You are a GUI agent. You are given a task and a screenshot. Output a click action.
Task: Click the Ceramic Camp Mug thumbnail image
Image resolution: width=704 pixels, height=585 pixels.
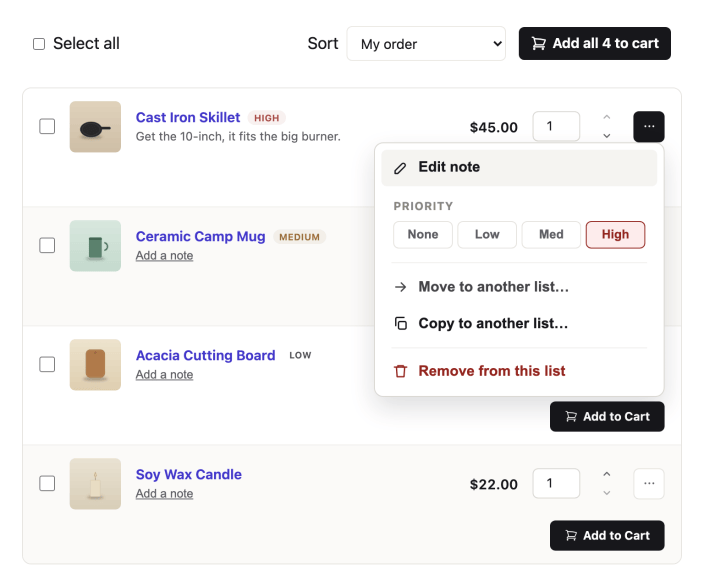pyautogui.click(x=95, y=246)
